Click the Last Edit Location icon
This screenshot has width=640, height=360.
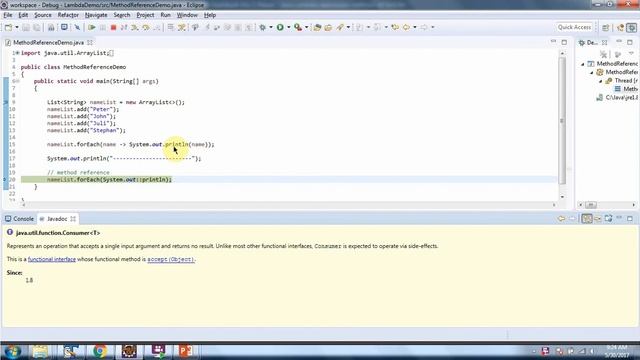click(x=395, y=27)
